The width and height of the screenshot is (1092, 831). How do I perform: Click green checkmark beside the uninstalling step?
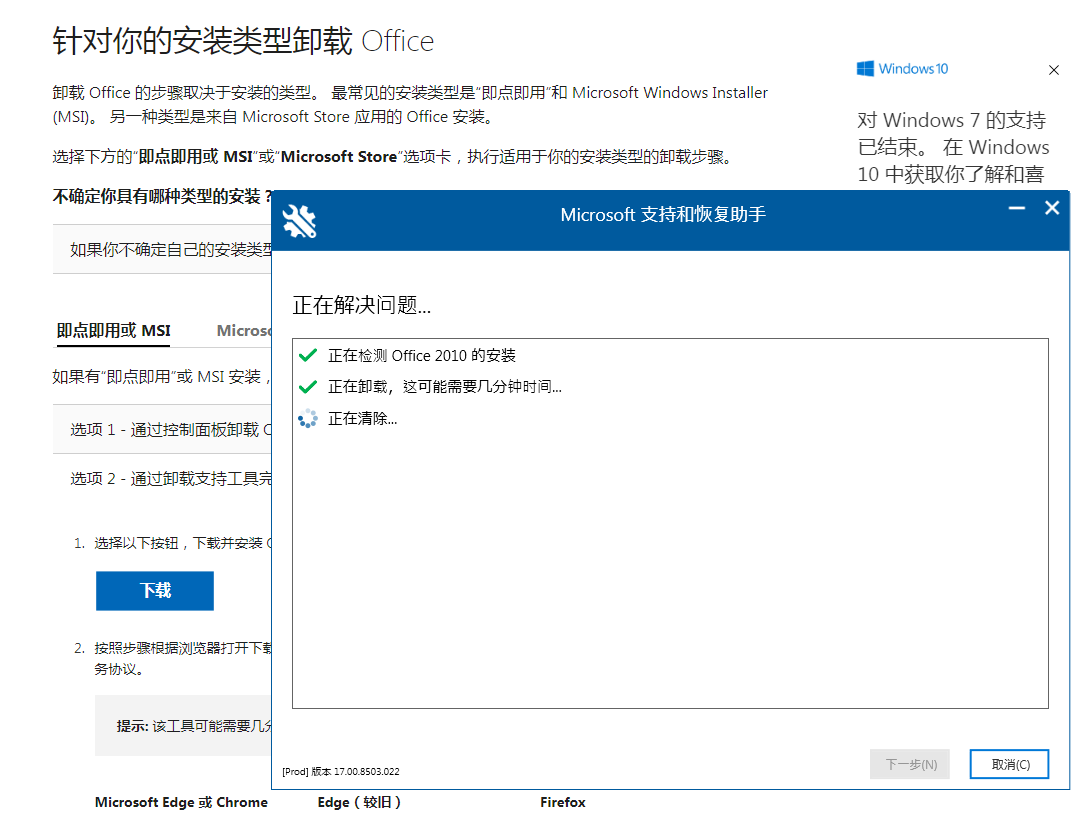tap(308, 387)
